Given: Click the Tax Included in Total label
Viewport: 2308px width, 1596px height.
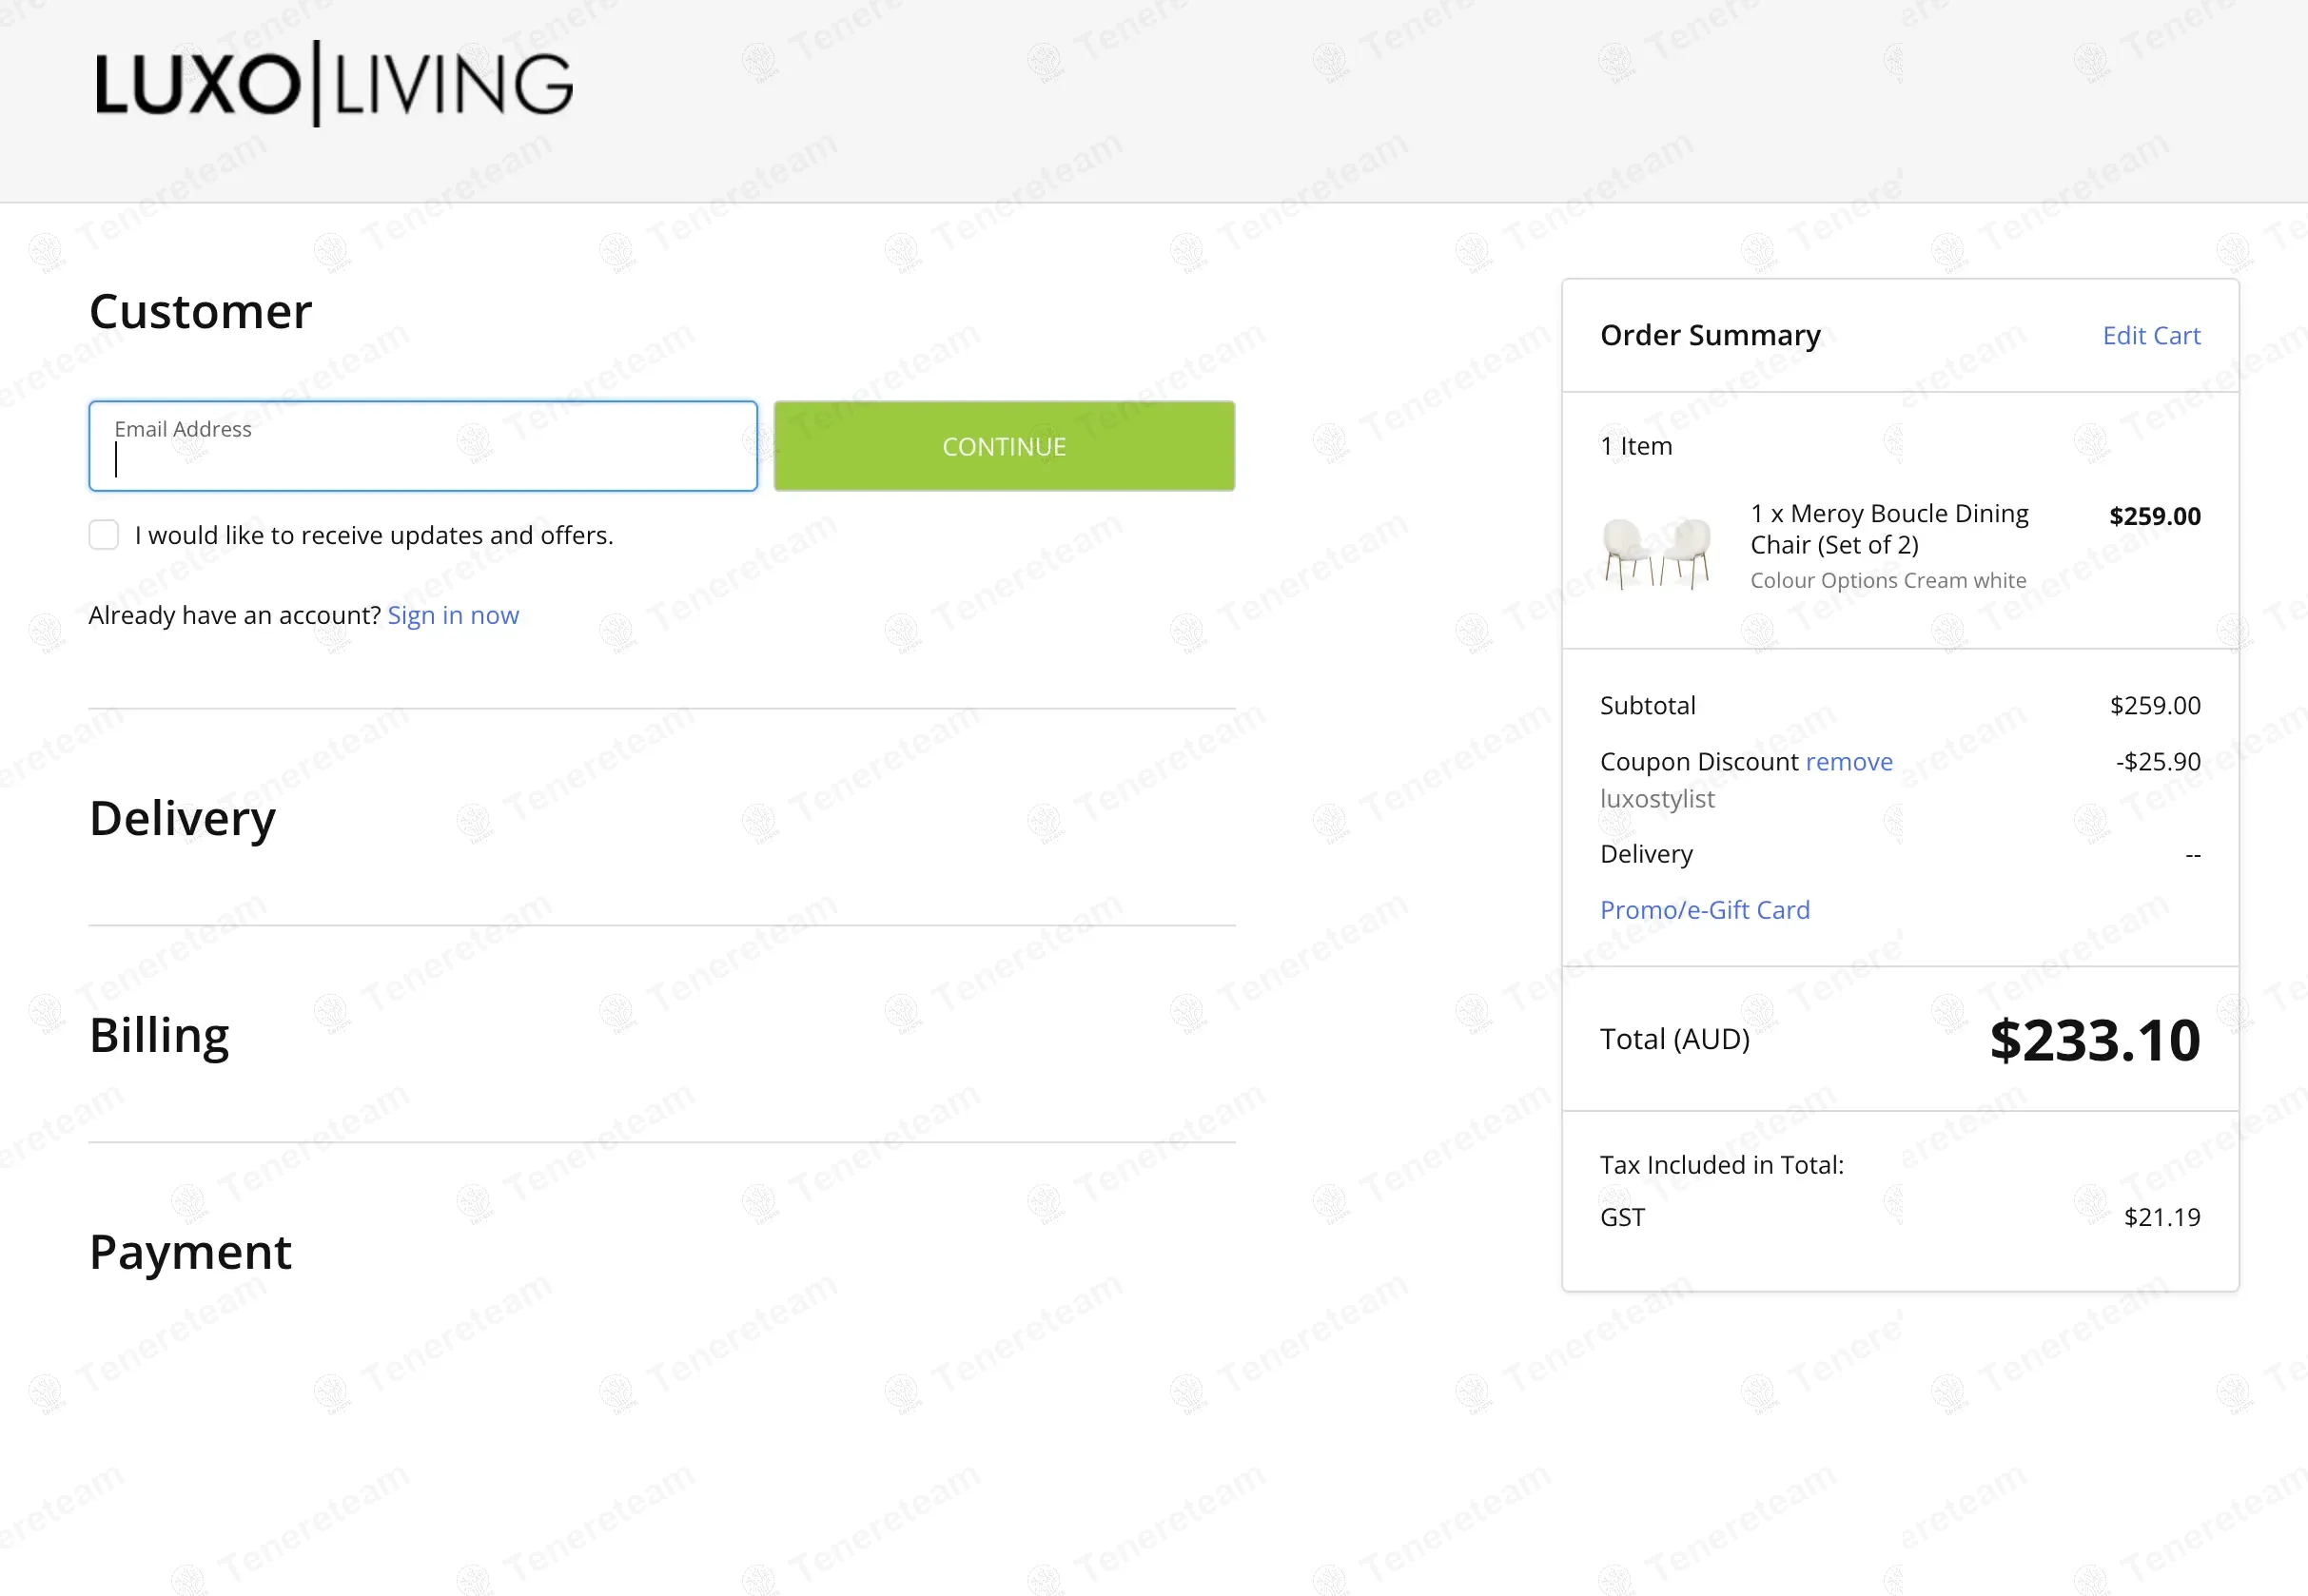Looking at the screenshot, I should [1722, 1165].
